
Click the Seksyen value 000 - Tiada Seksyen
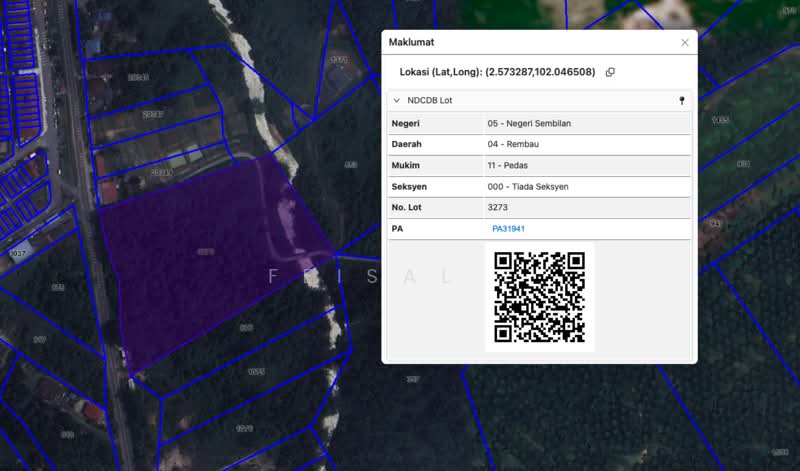click(x=528, y=187)
